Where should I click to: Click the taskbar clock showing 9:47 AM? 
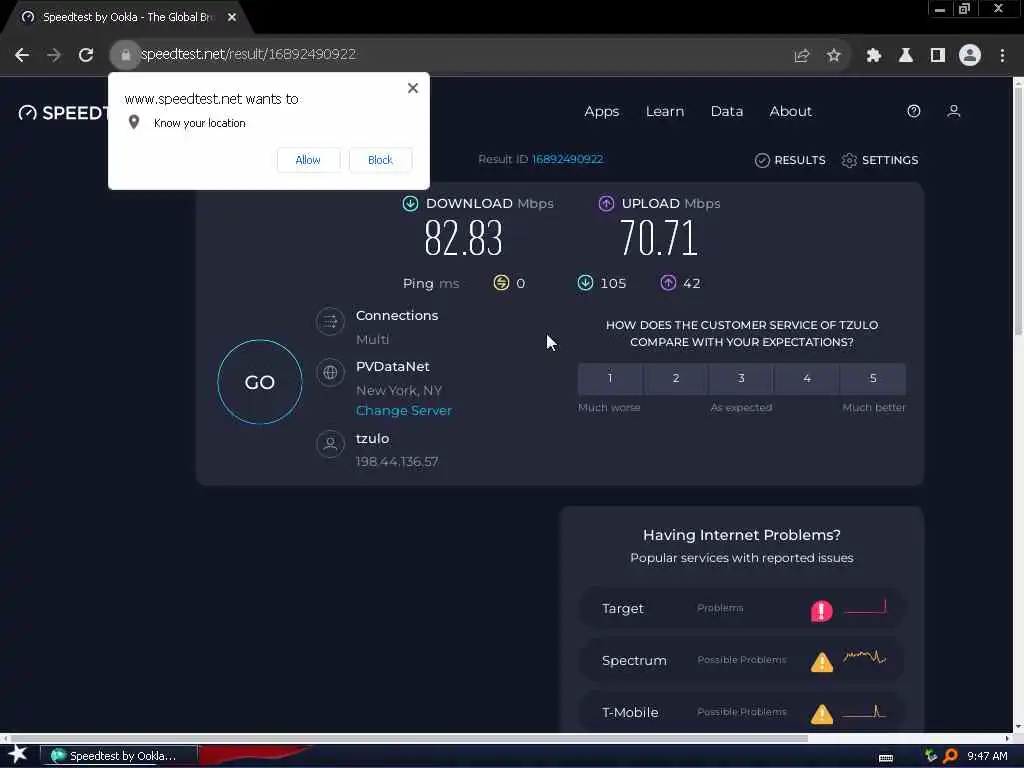click(x=987, y=756)
